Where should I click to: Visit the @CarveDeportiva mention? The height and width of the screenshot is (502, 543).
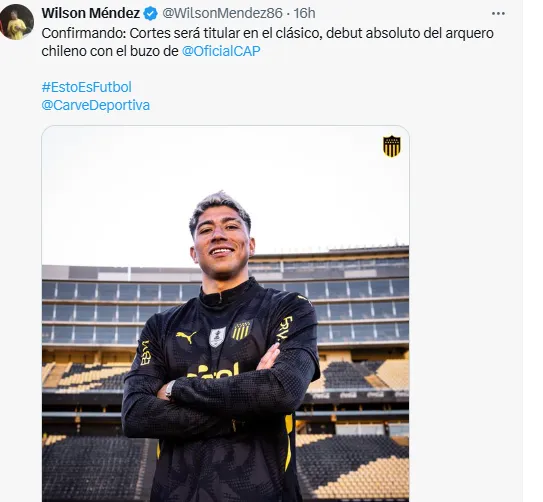[96, 105]
